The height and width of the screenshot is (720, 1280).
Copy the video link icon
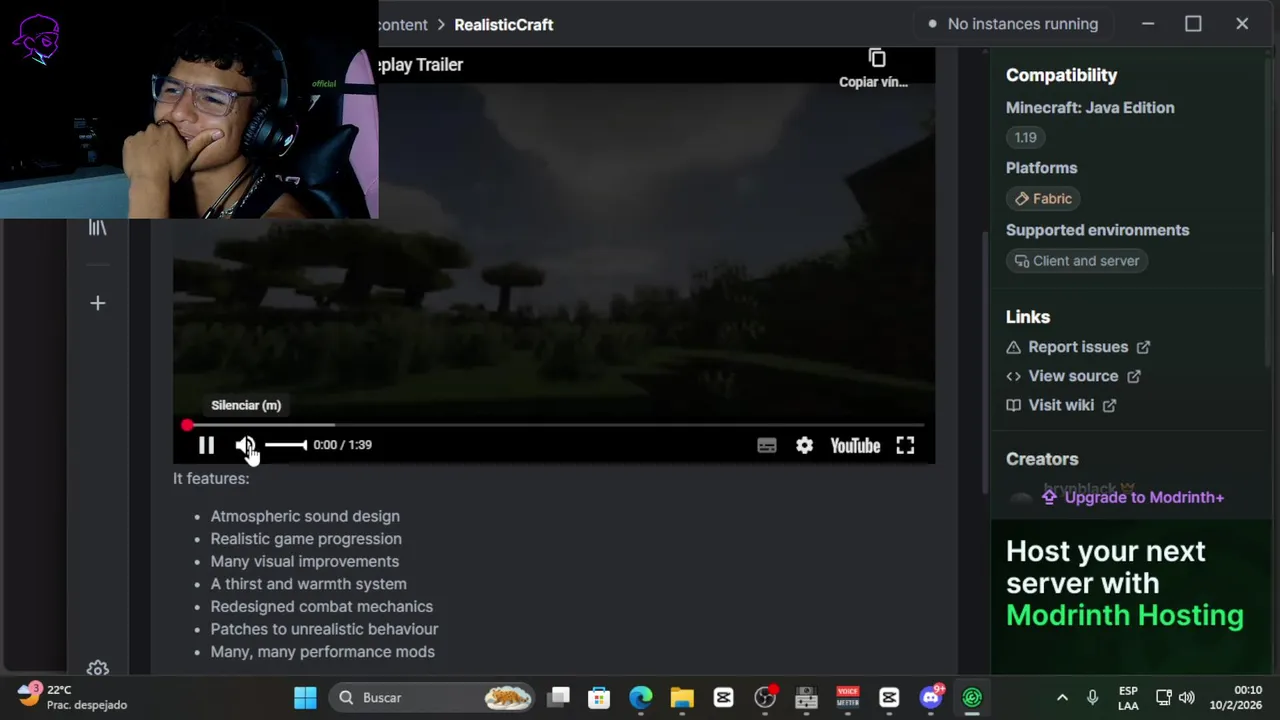click(x=877, y=59)
